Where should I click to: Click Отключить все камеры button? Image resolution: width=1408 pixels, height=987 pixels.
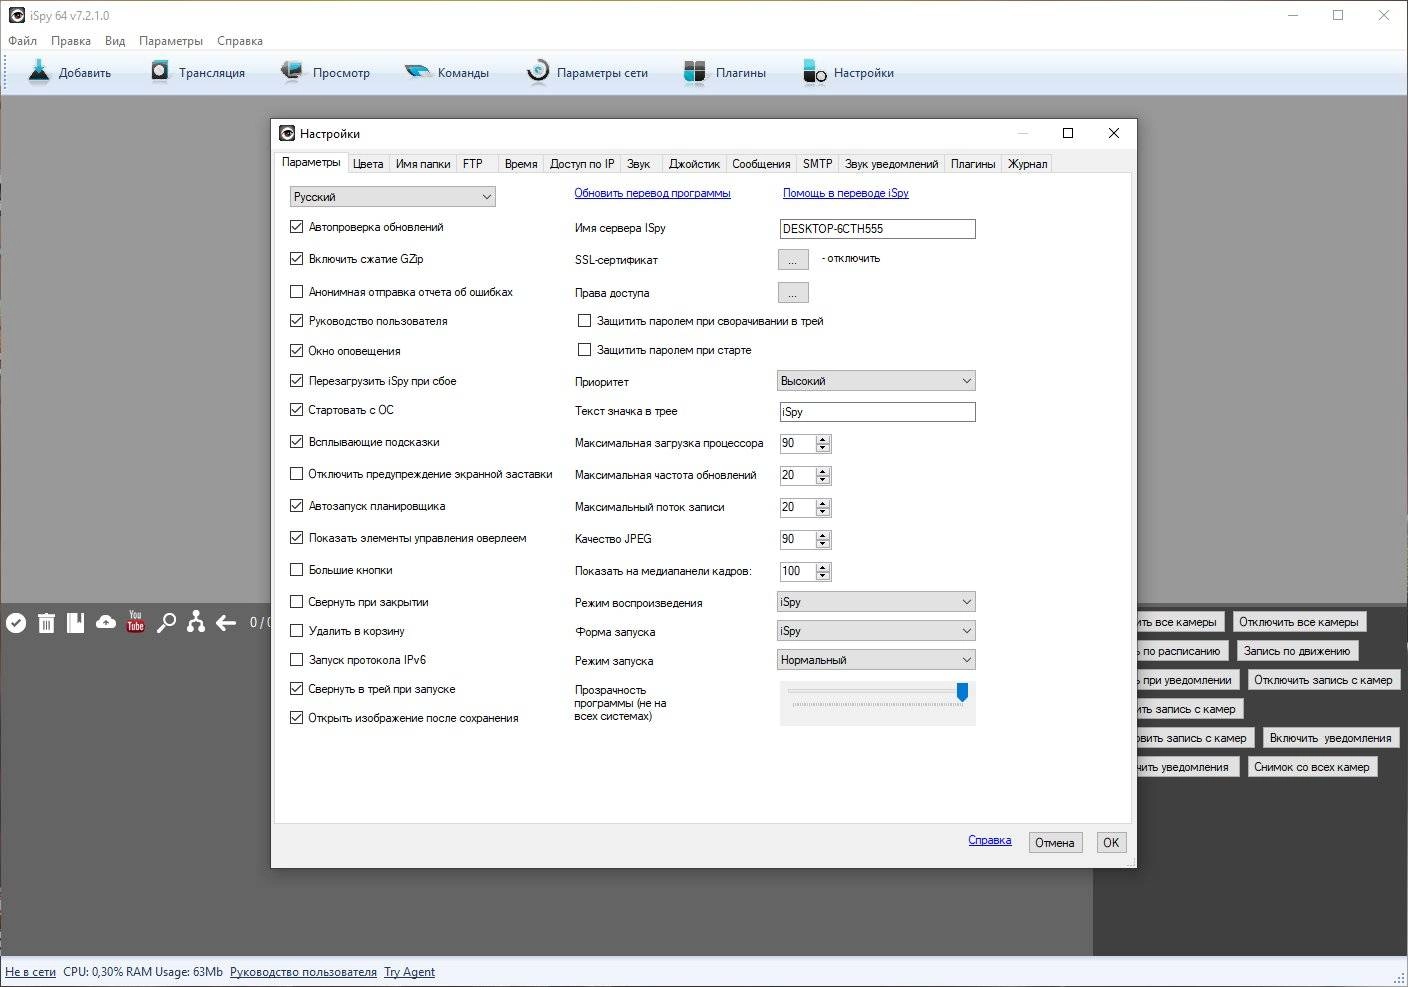[x=1299, y=622]
